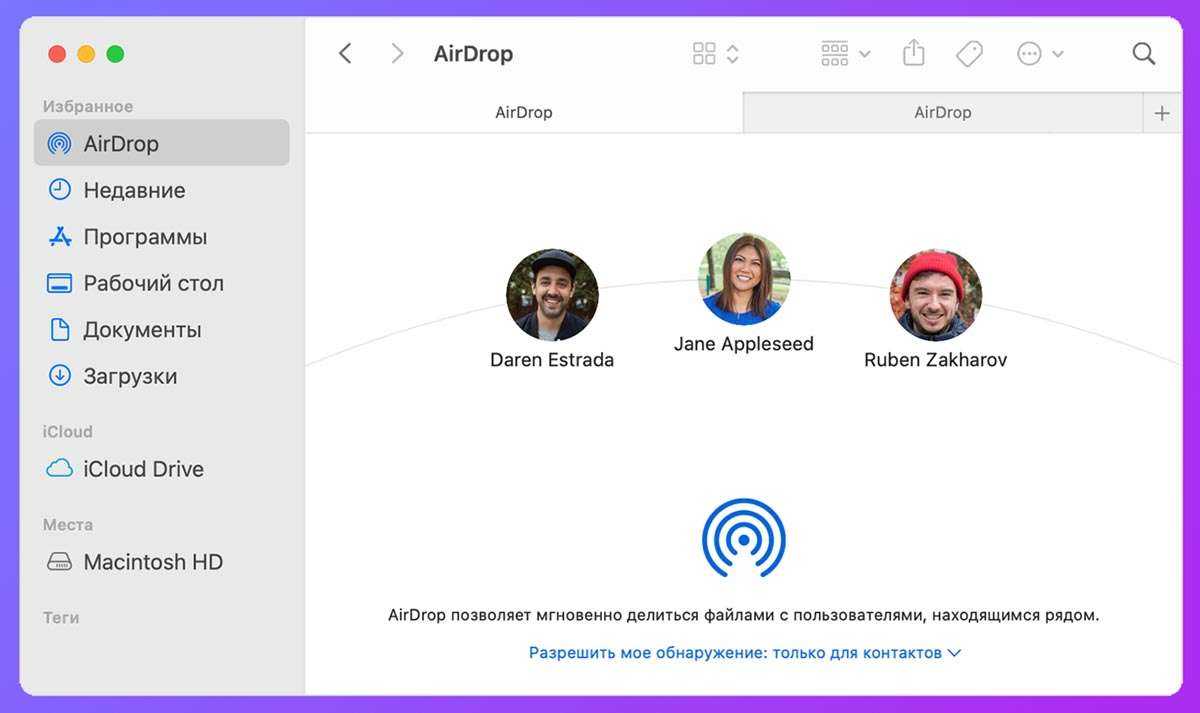Switch view mode with icon view selector
The width and height of the screenshot is (1200, 713).
[x=716, y=53]
